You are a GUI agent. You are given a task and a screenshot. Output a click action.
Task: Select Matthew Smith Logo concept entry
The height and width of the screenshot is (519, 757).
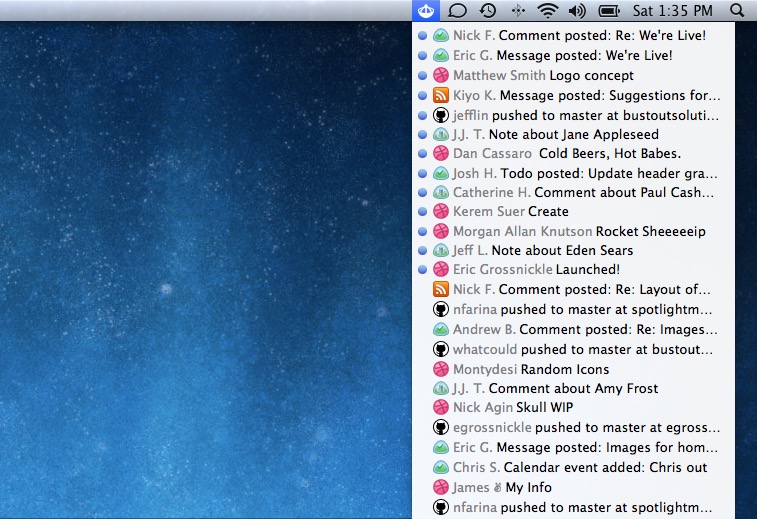coord(574,75)
